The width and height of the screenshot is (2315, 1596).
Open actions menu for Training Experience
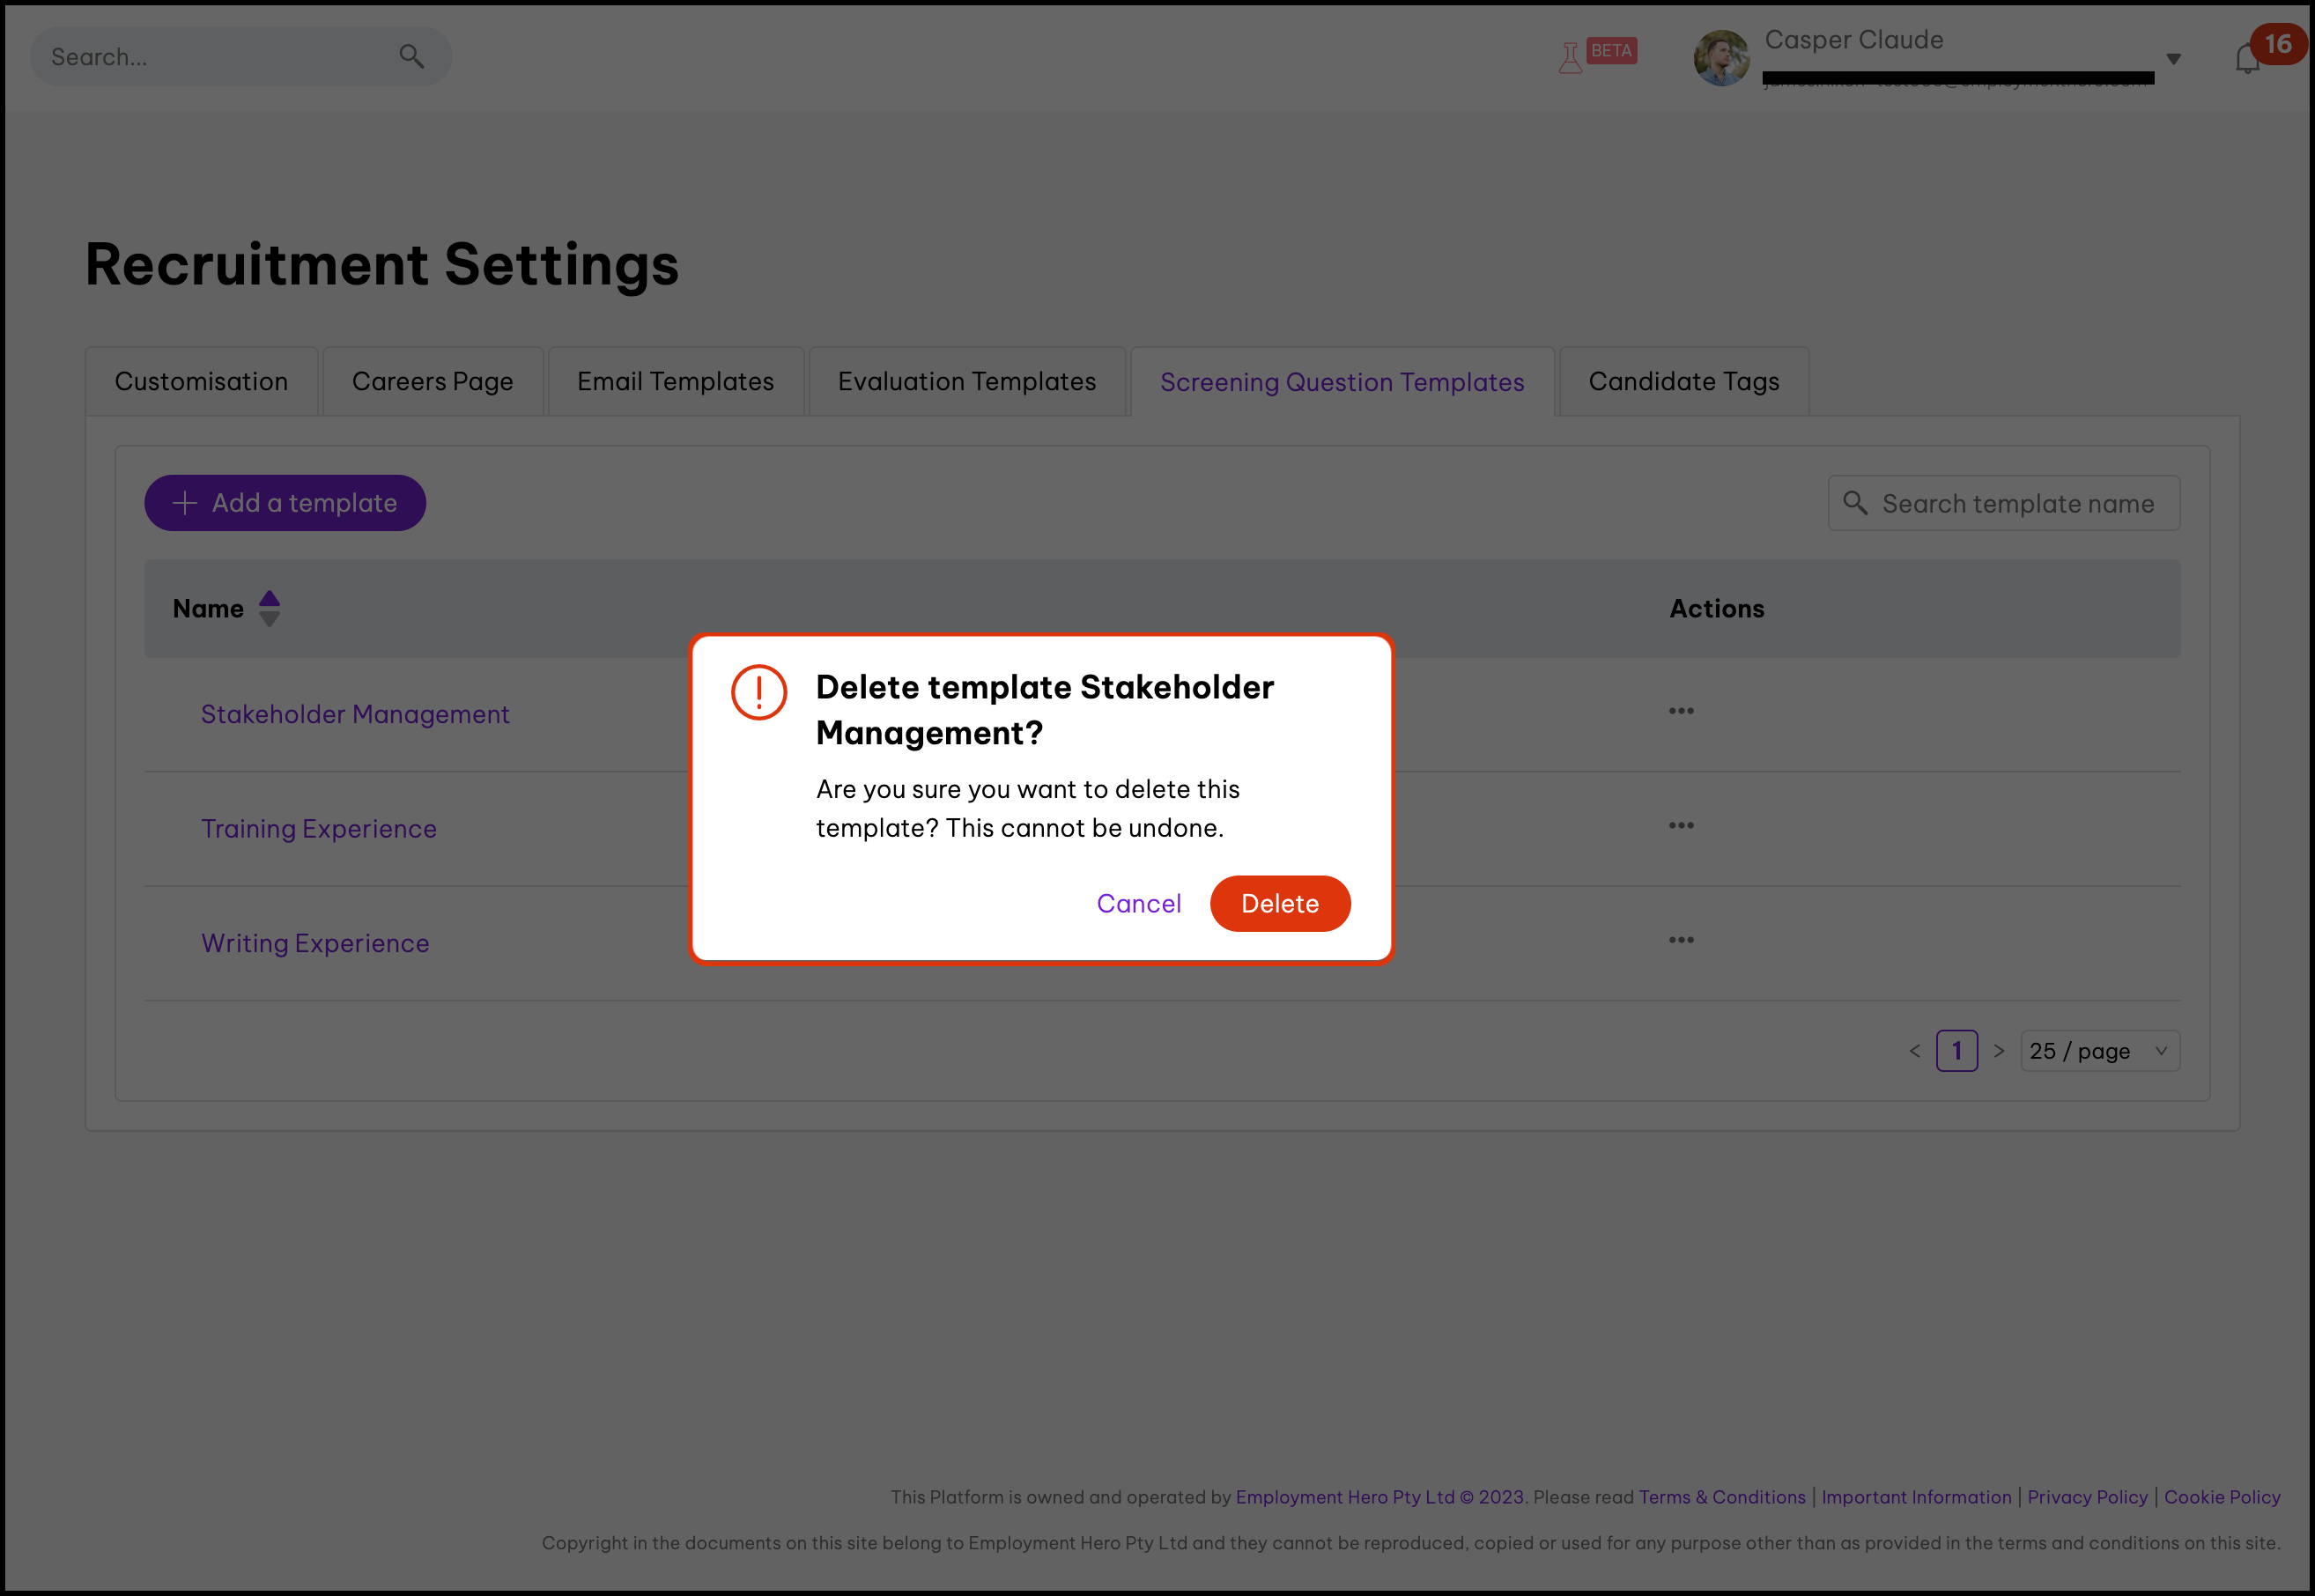1680,825
